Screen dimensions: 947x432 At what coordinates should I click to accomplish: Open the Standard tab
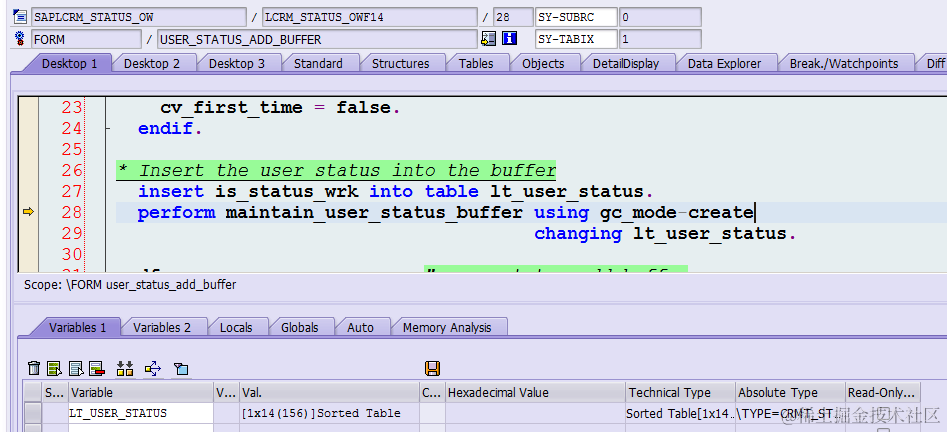(x=318, y=63)
